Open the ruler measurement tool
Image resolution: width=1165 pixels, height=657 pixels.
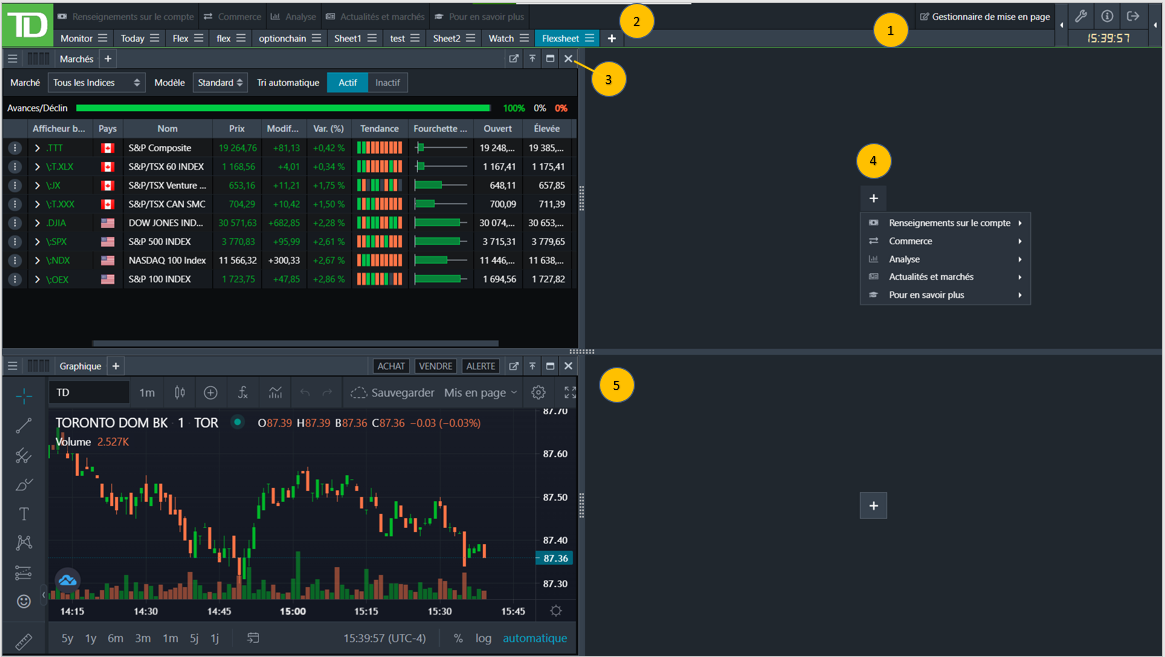tap(24, 640)
